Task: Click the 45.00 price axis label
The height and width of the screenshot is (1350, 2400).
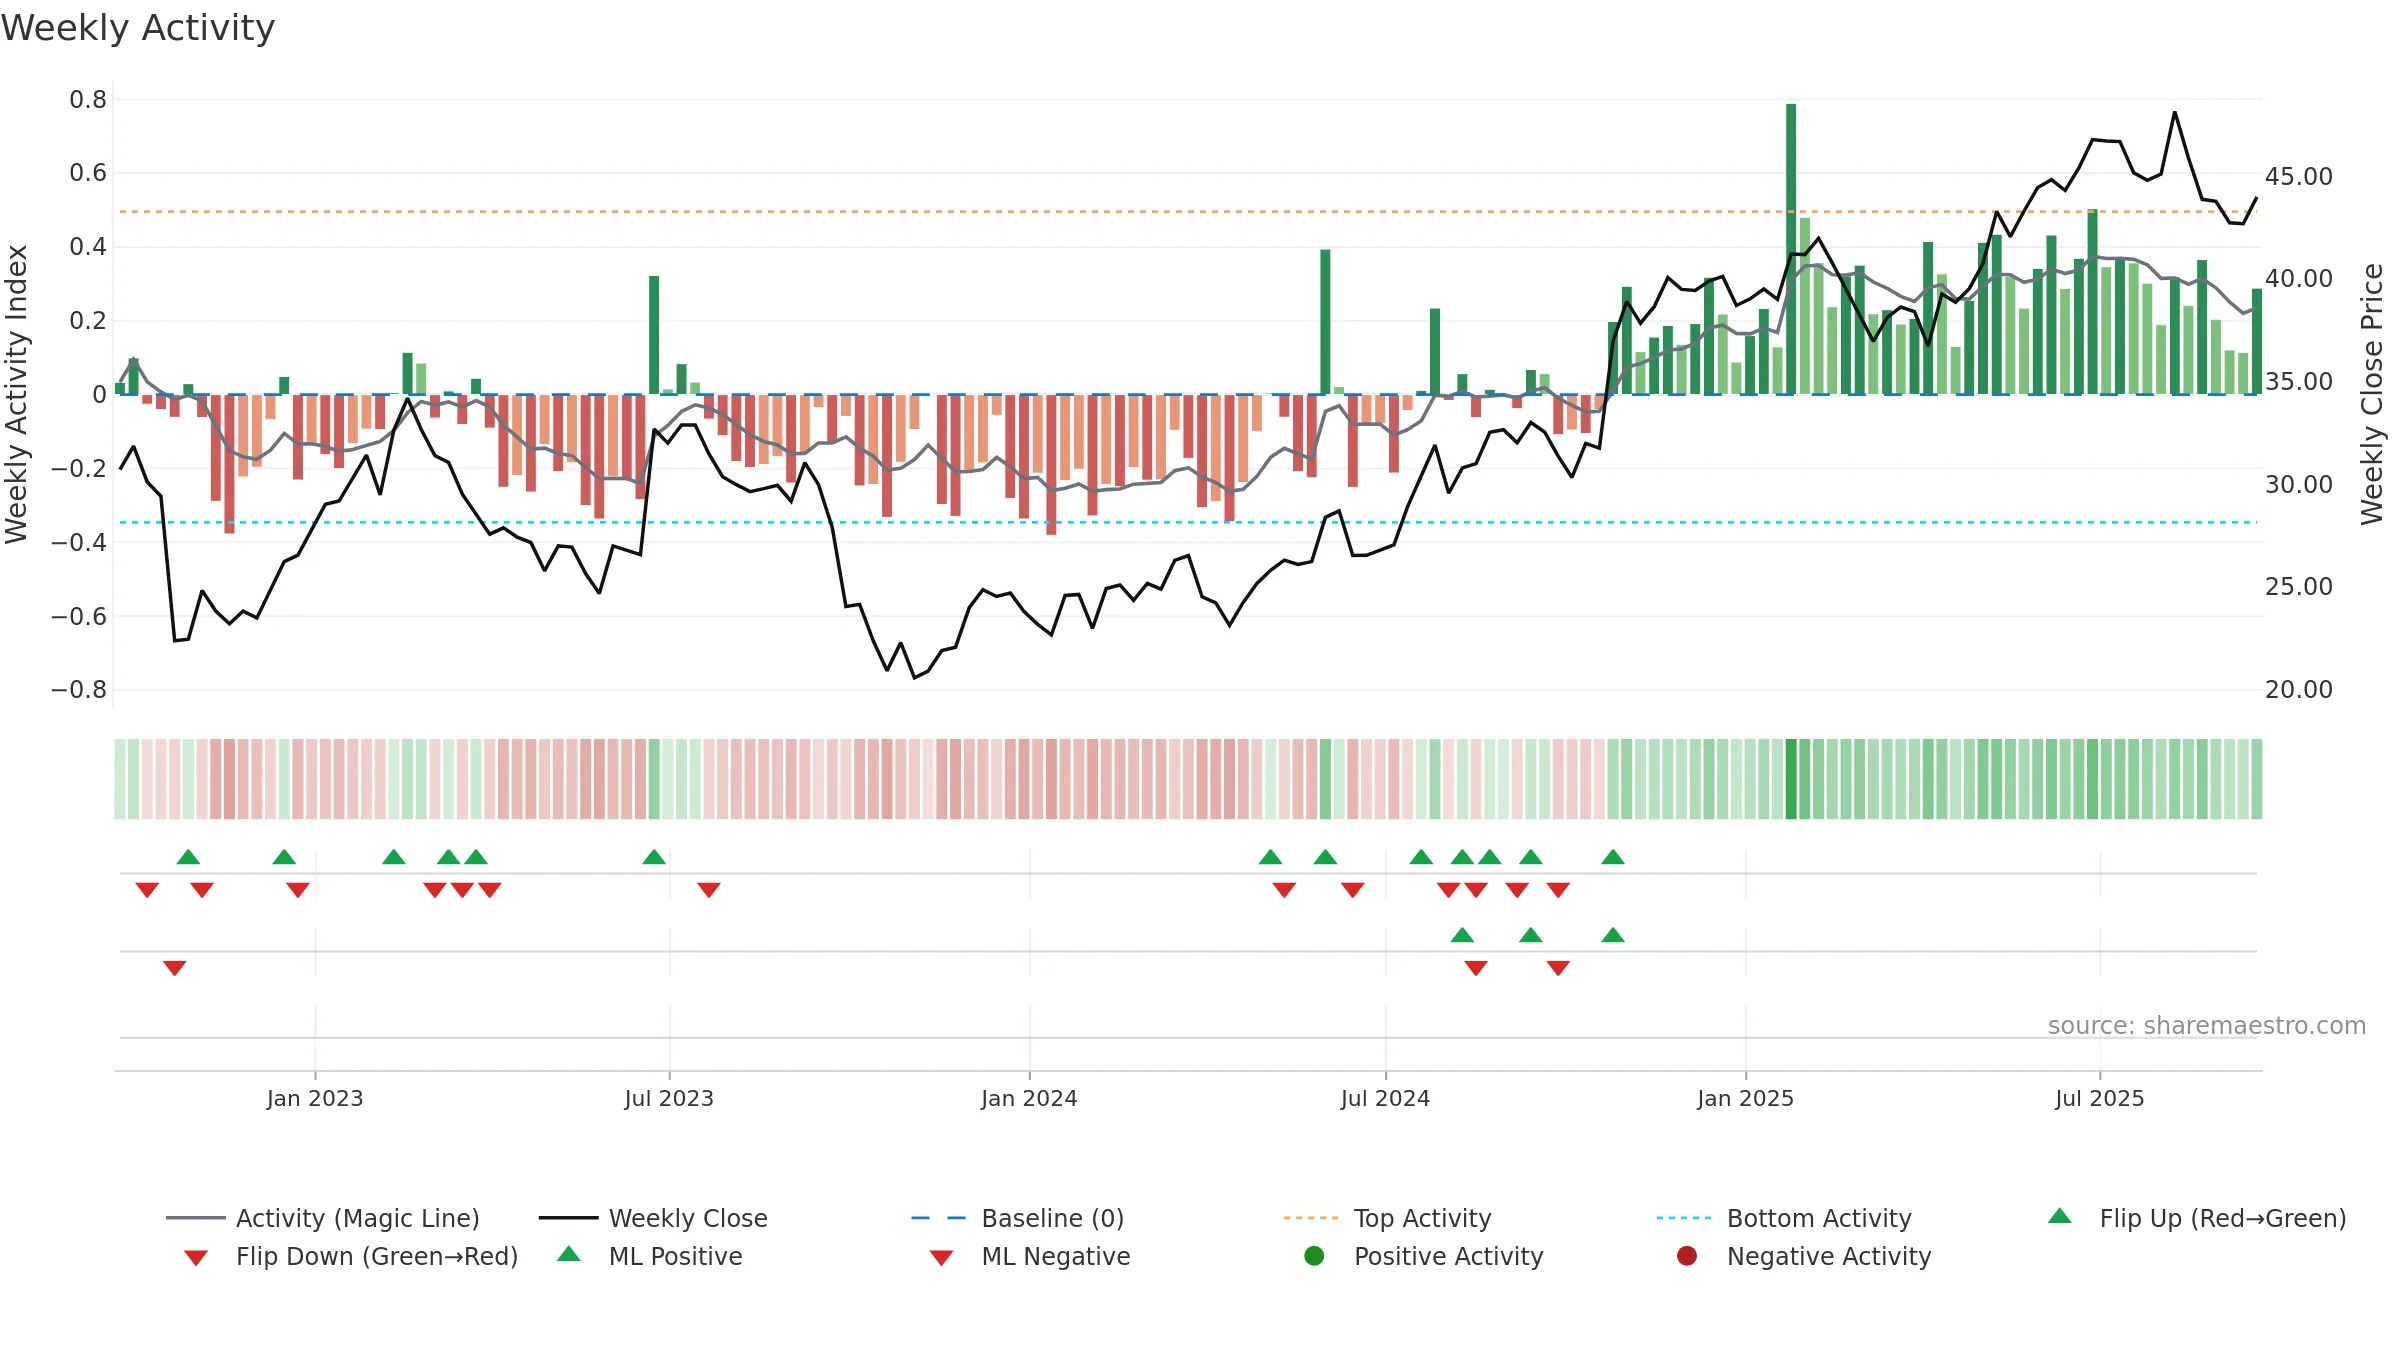Action: pos(2299,176)
